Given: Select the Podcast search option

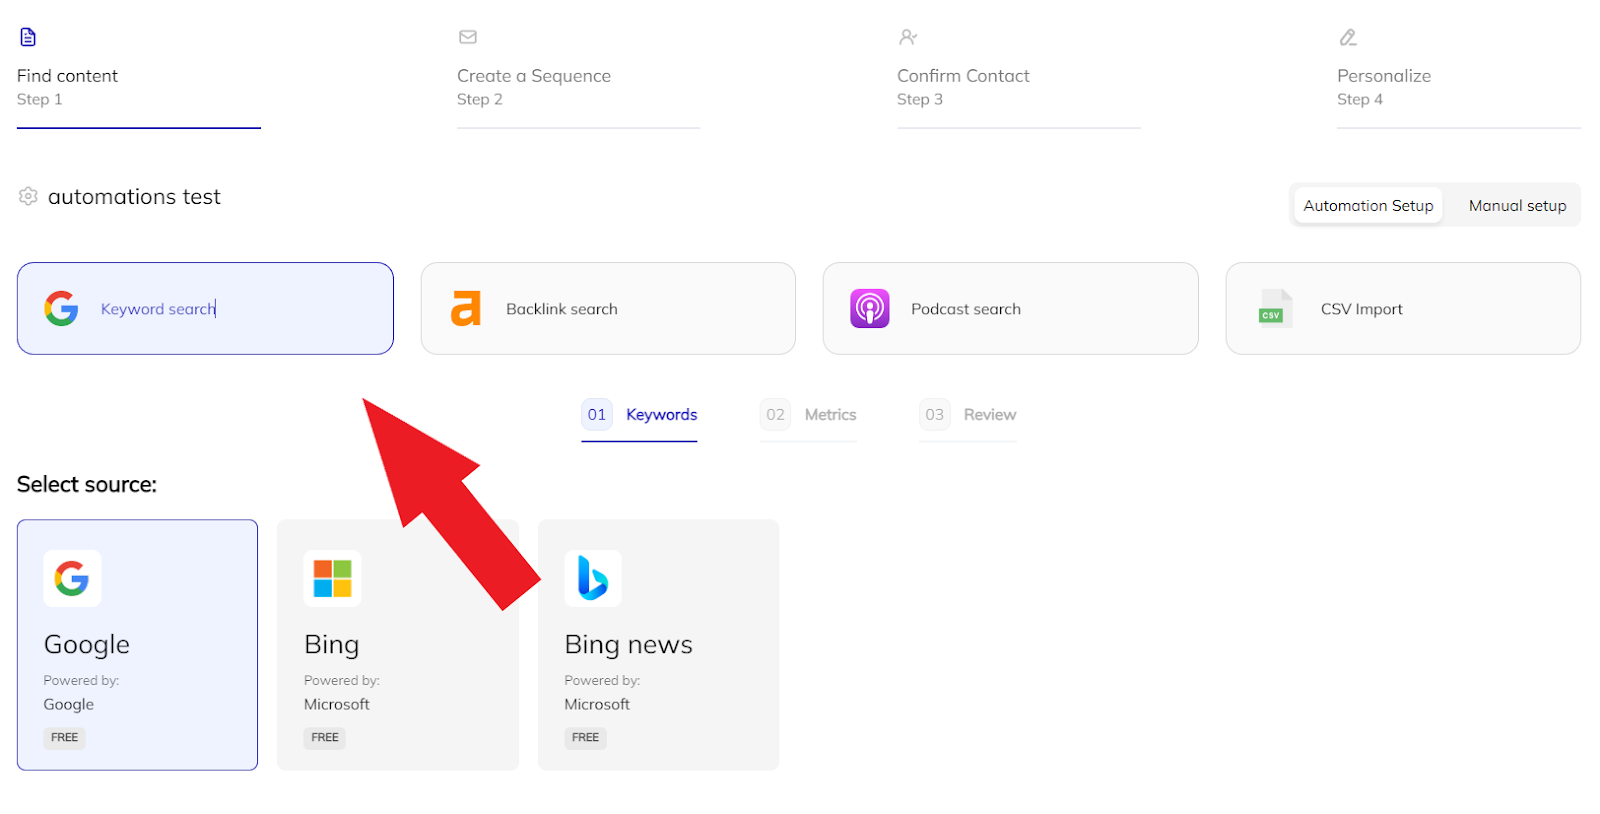Looking at the screenshot, I should 1010,309.
